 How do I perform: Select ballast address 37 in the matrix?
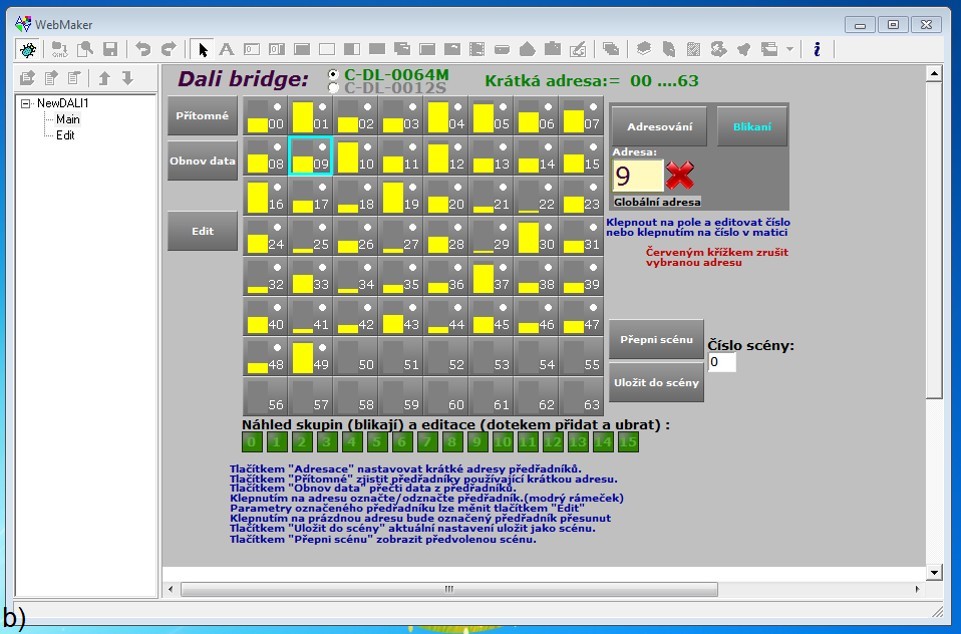tap(491, 277)
